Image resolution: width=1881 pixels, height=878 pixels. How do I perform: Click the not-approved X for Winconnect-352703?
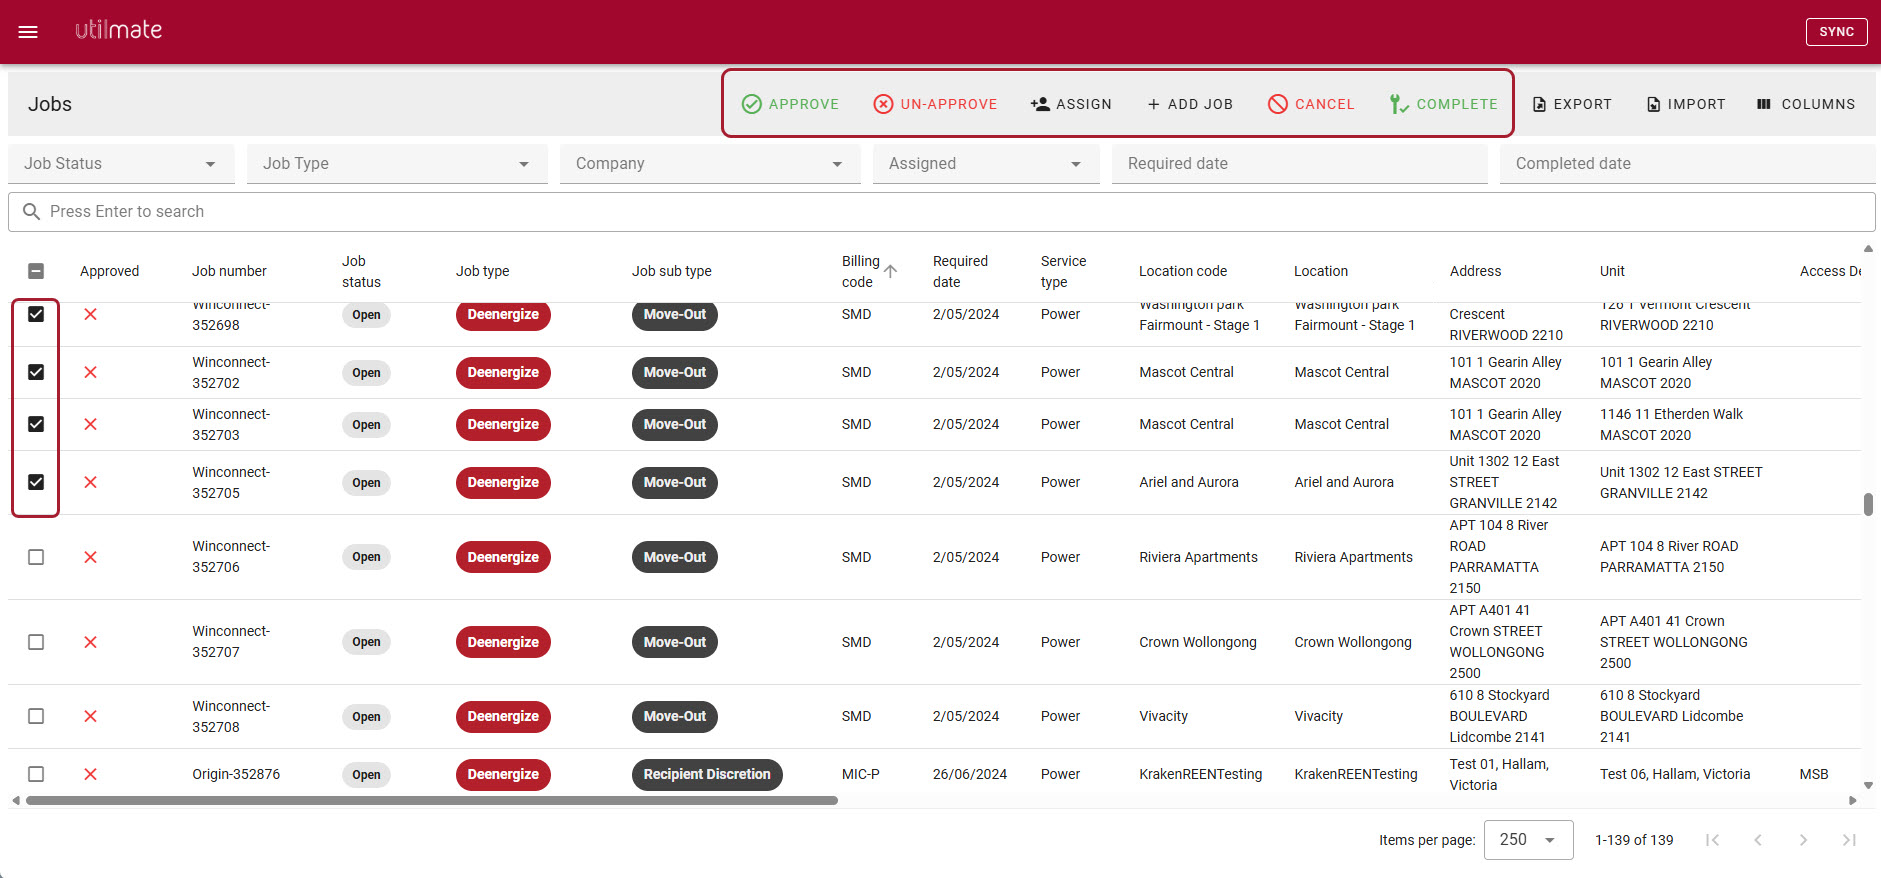click(x=90, y=424)
